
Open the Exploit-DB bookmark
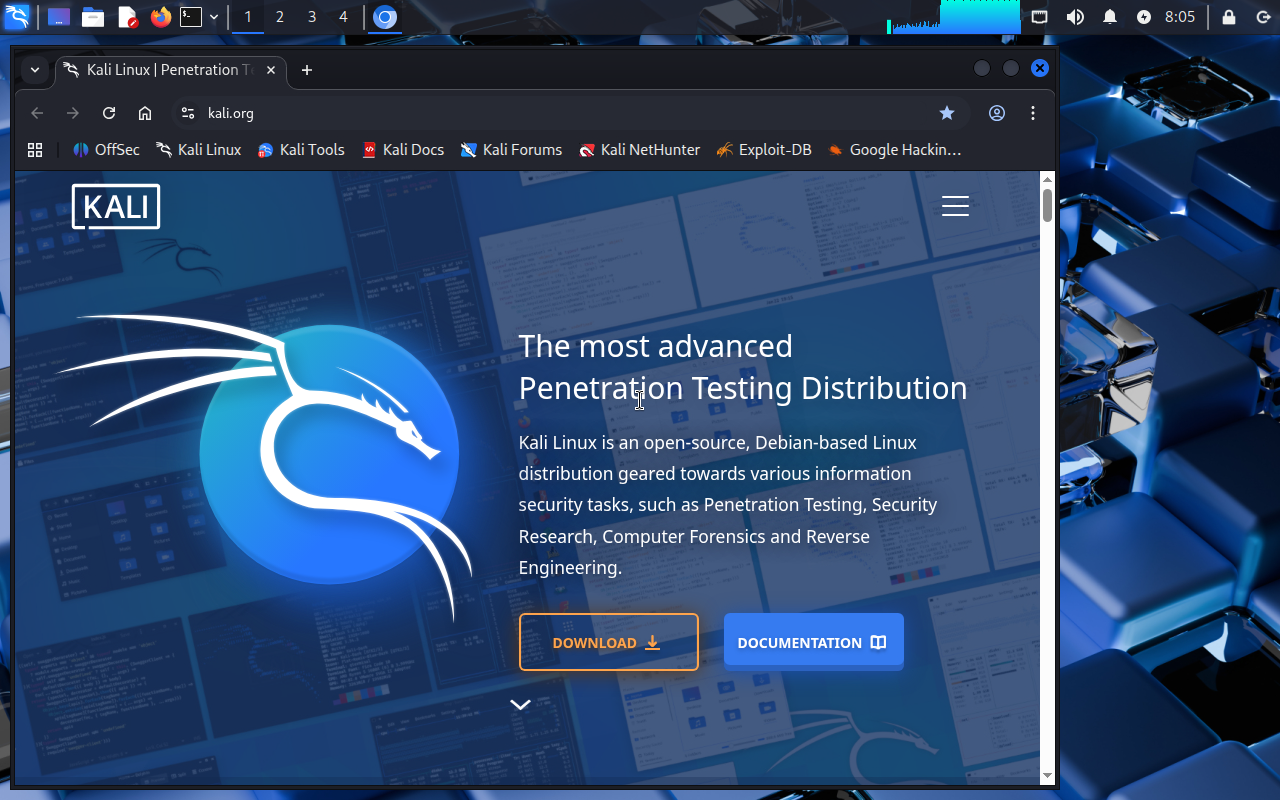point(764,150)
